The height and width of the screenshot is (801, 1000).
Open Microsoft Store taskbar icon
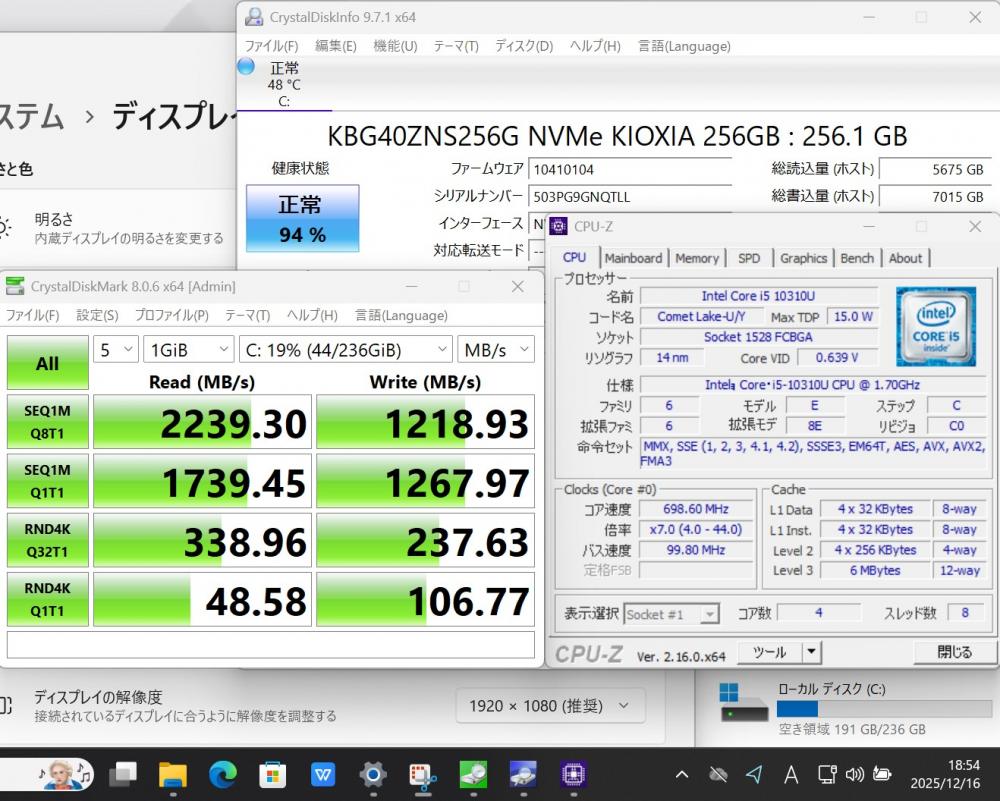[272, 775]
